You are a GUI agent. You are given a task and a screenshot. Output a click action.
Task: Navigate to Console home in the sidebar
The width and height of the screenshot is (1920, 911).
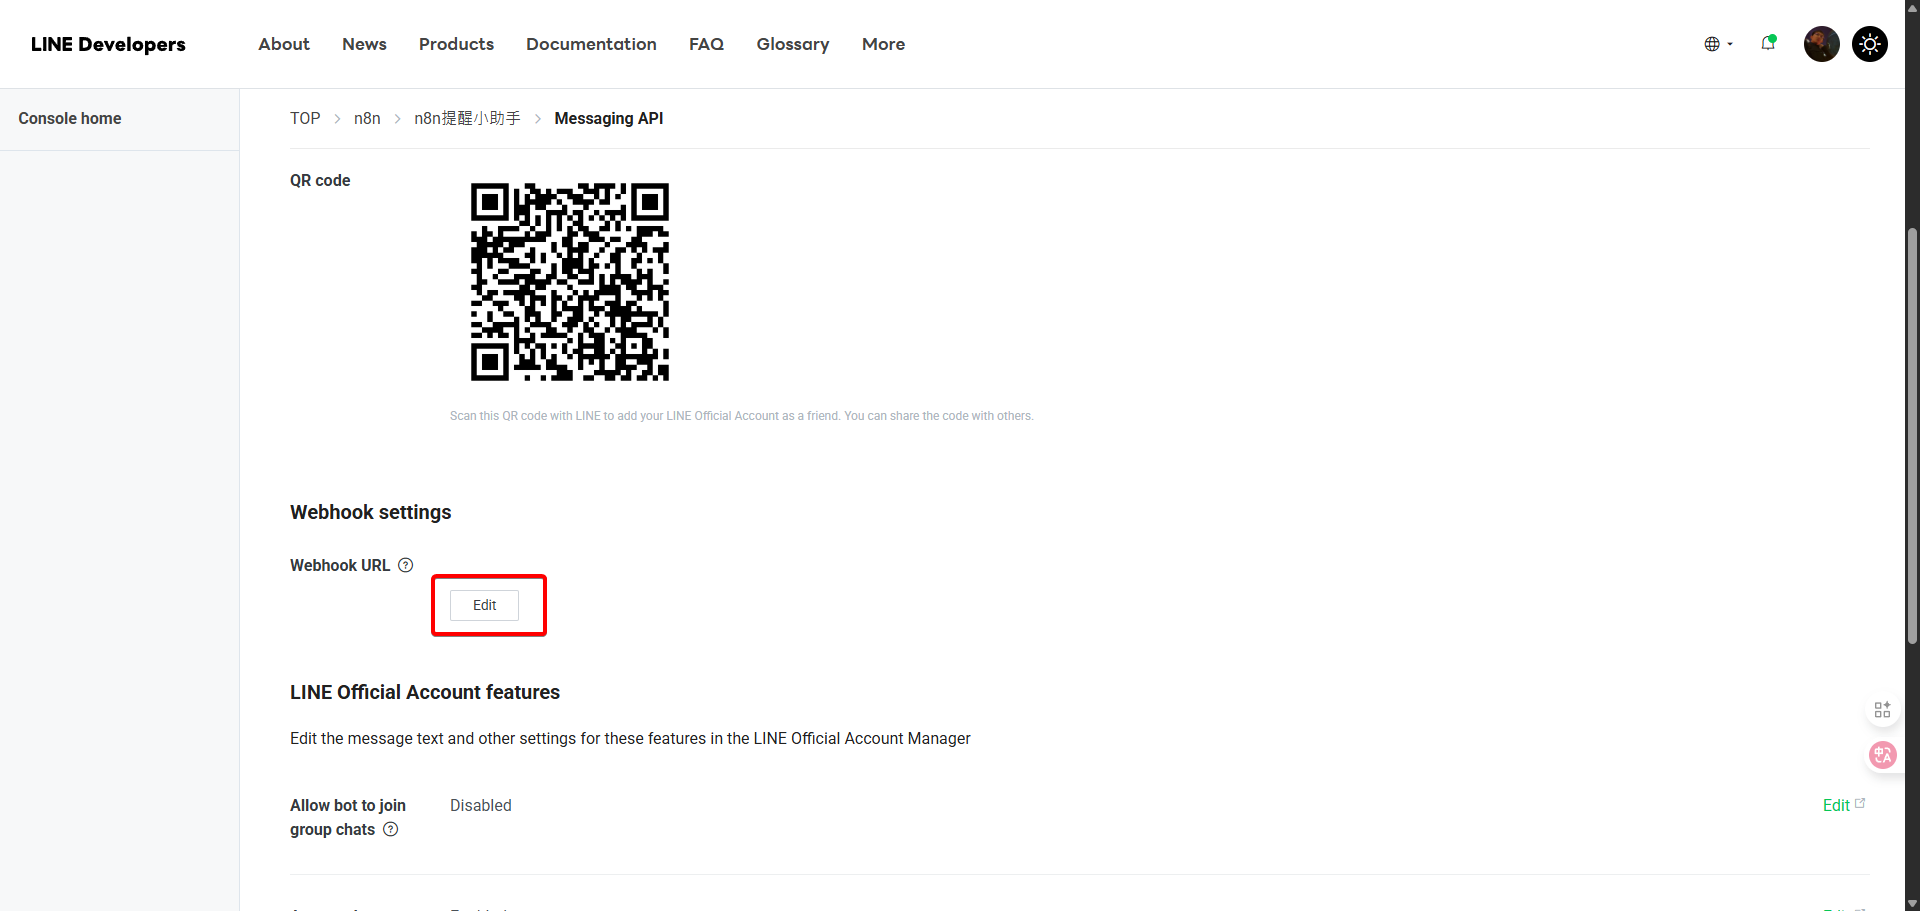click(70, 118)
